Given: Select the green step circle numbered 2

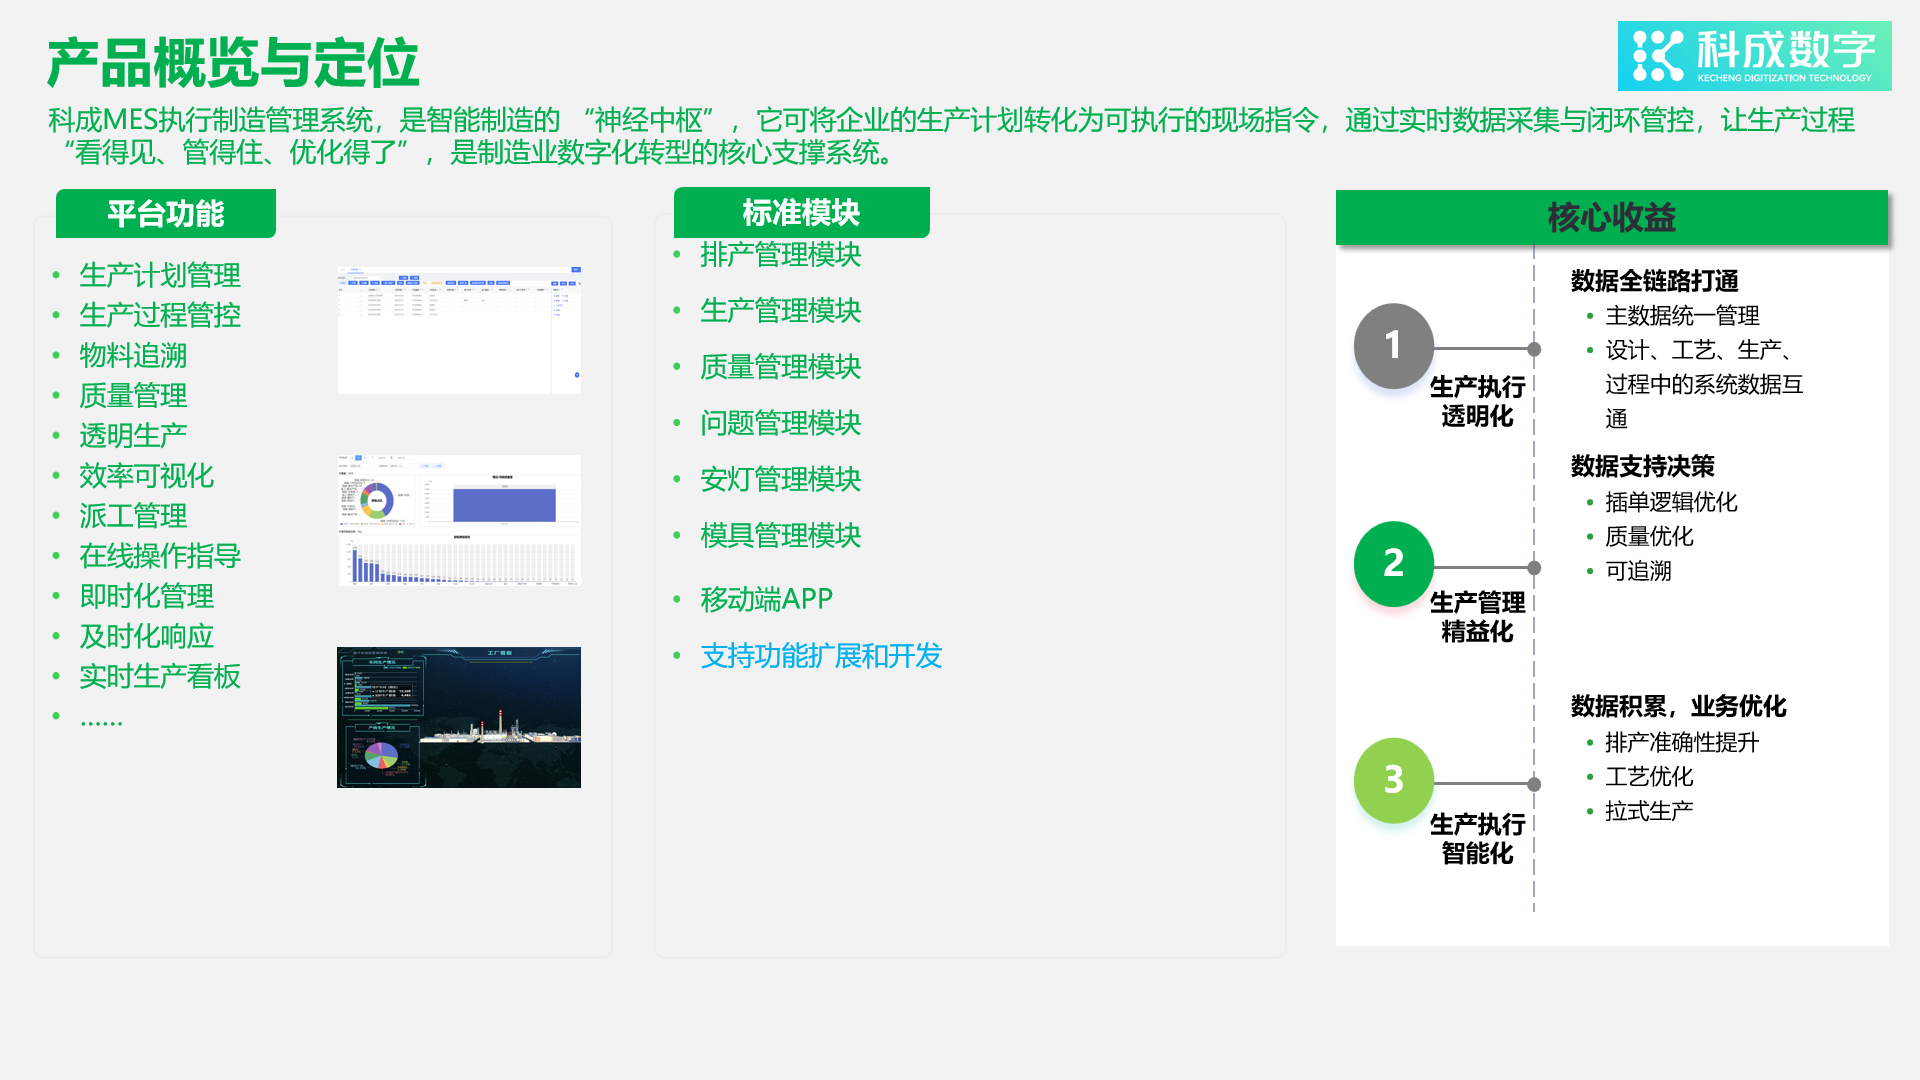Looking at the screenshot, I should click(1393, 564).
